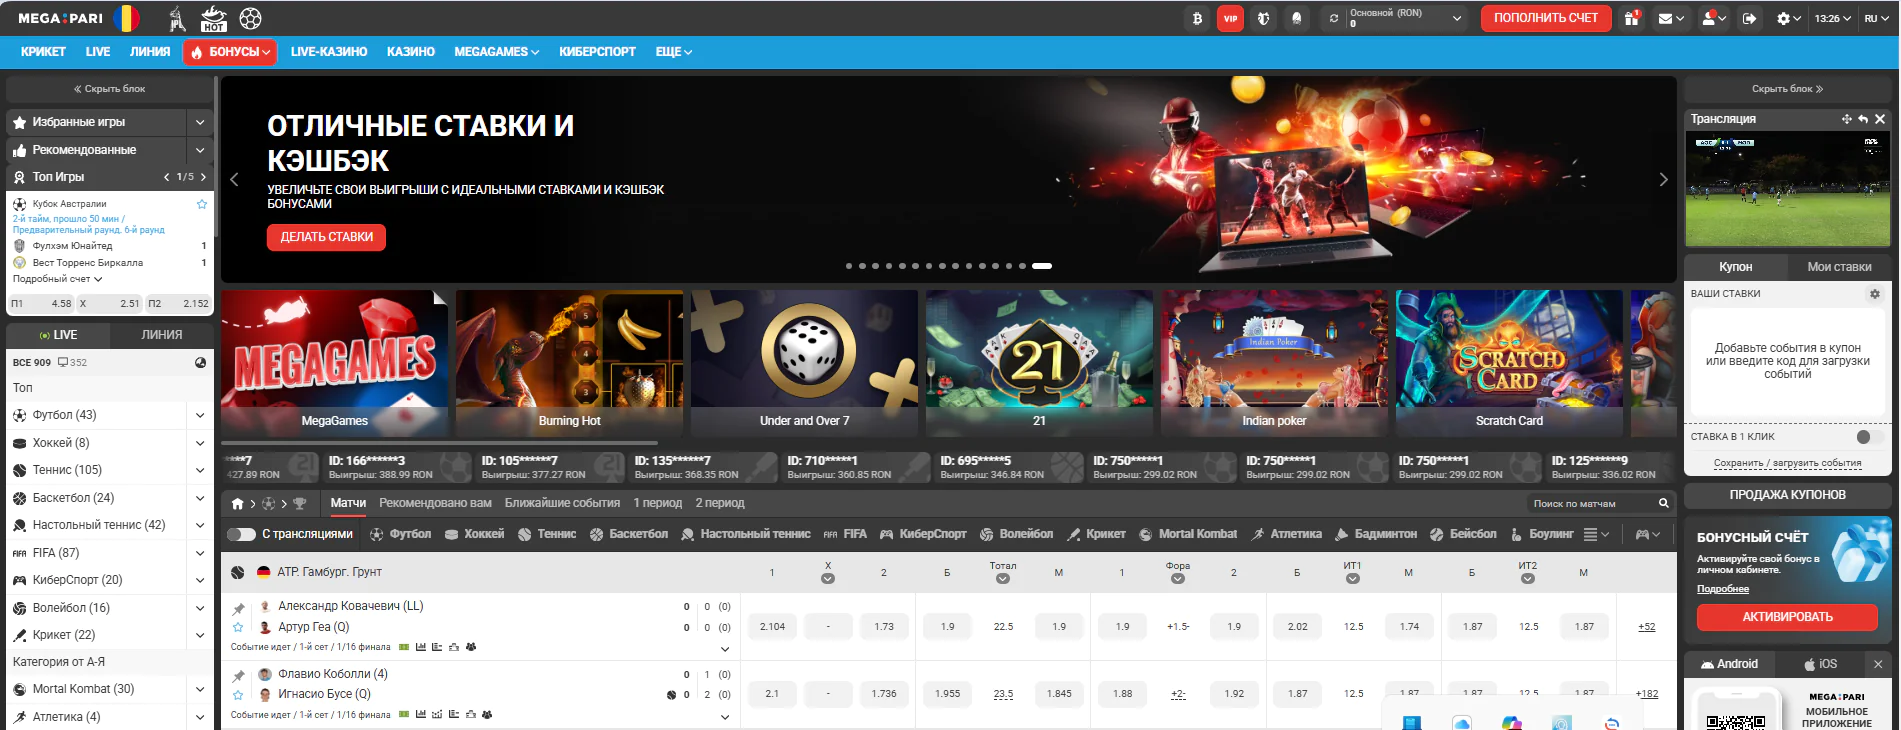Open the Основной (RON) account dropdown

coord(1407,18)
